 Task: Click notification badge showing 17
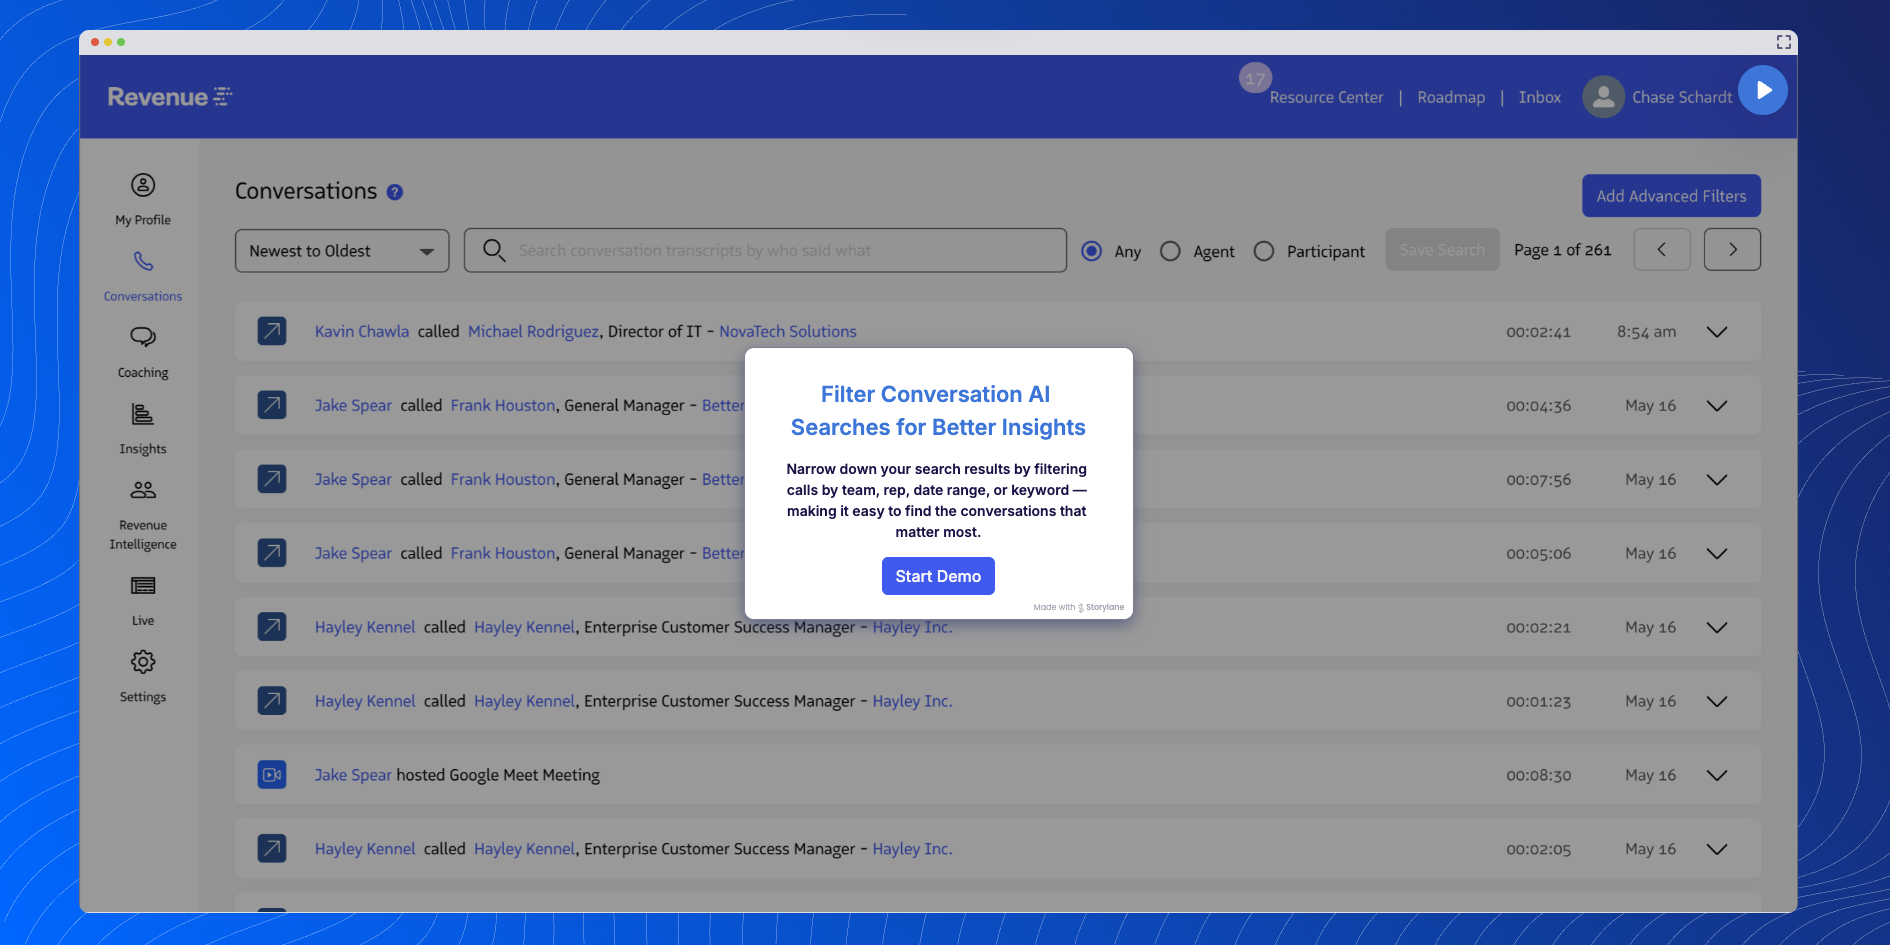tap(1255, 78)
